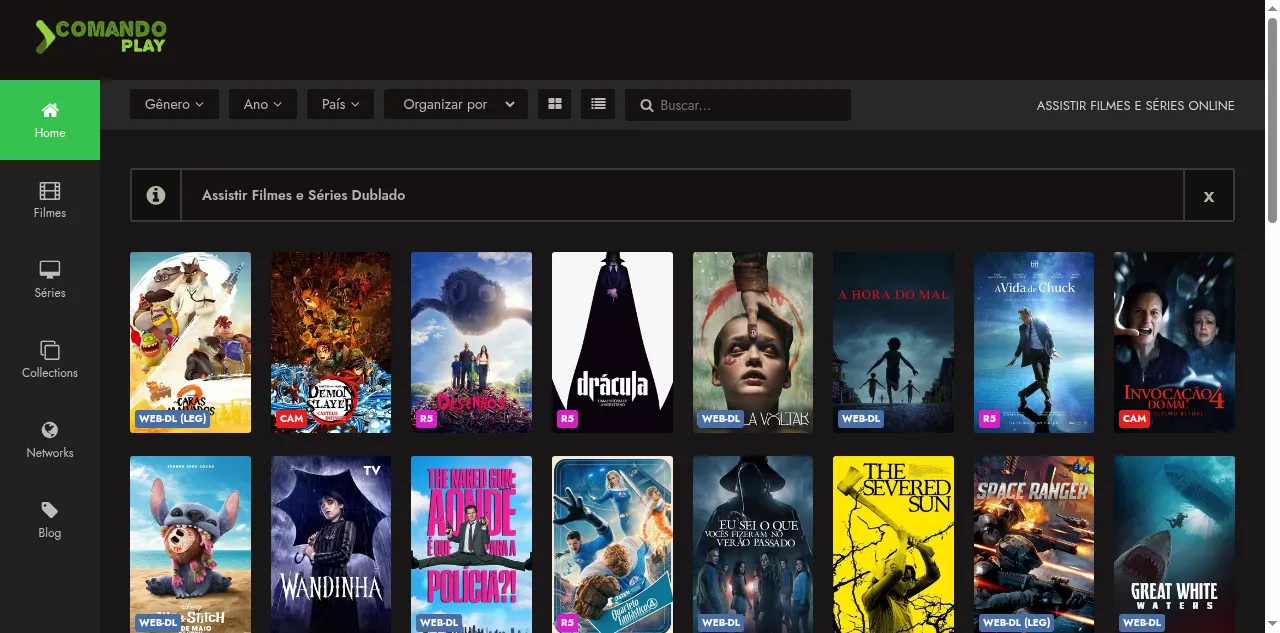Click the R5 badge on Drácula
This screenshot has height=633, width=1280.
568,418
